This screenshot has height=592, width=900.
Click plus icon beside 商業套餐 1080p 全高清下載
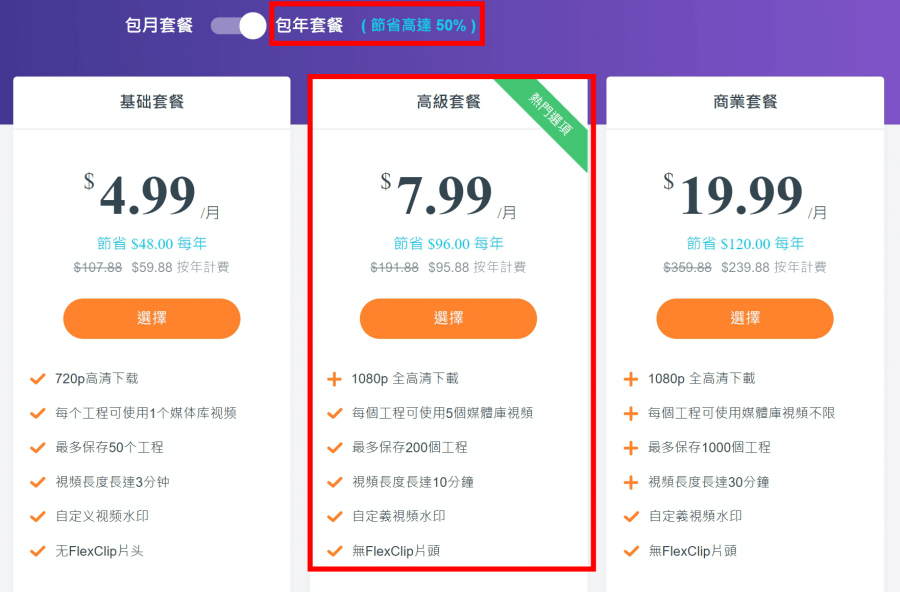tap(631, 379)
